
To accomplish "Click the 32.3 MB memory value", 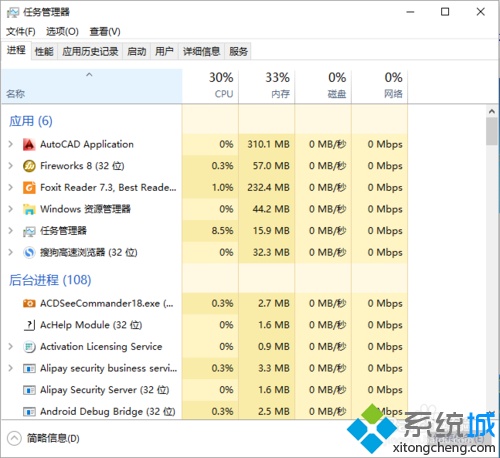I will 271,252.
